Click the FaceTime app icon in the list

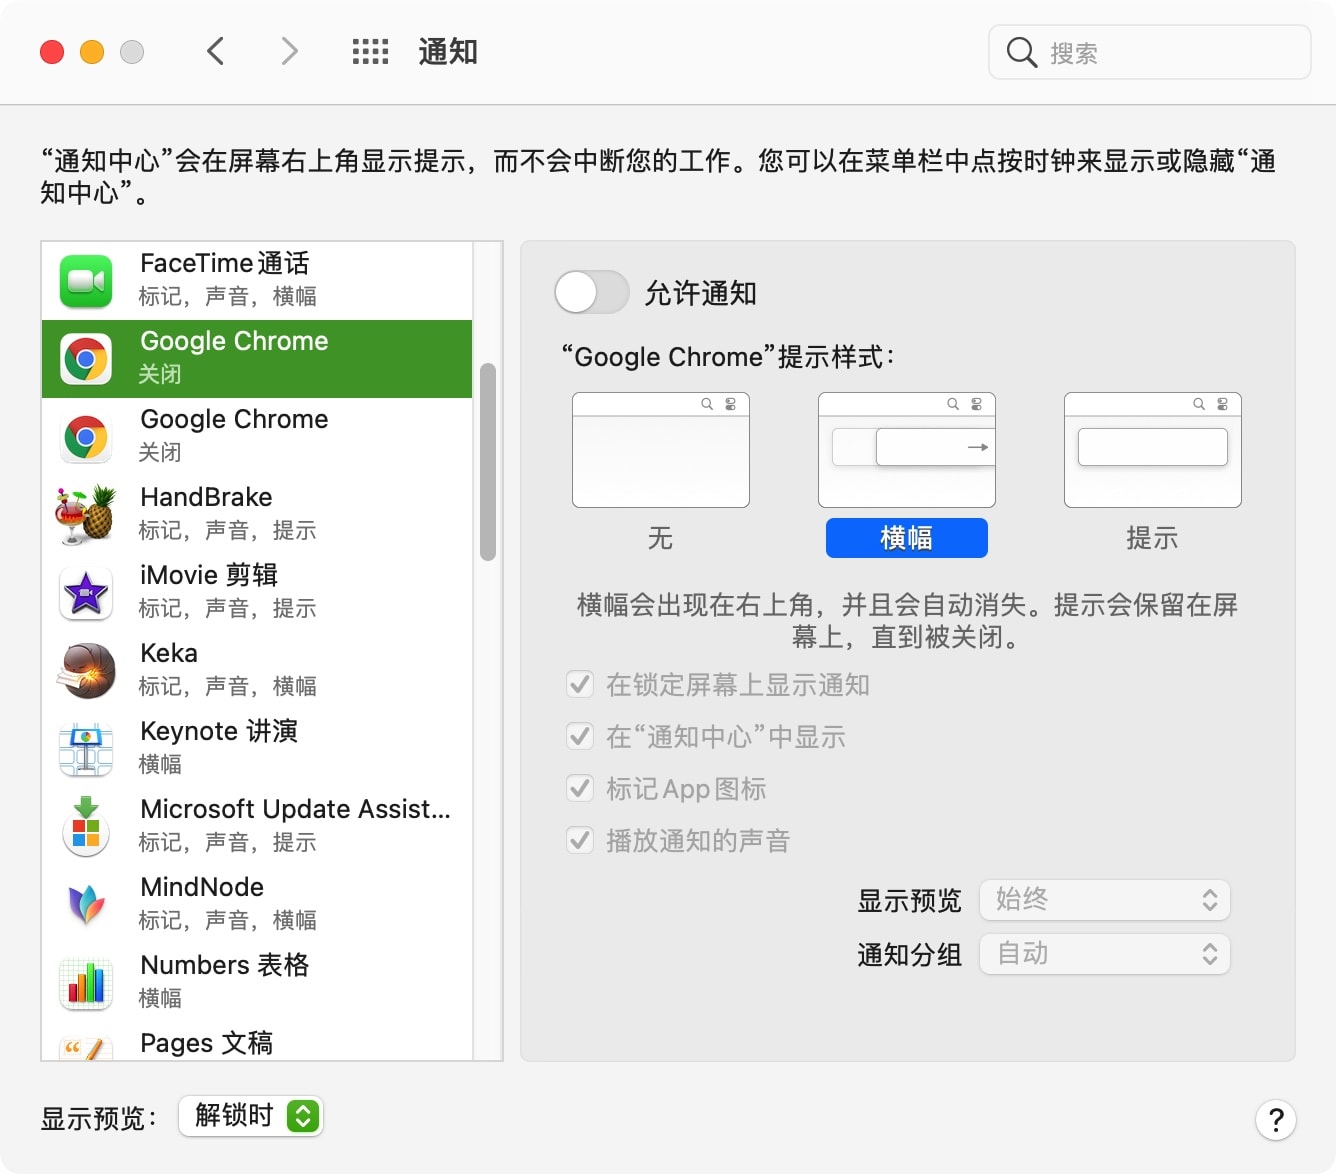pos(86,281)
